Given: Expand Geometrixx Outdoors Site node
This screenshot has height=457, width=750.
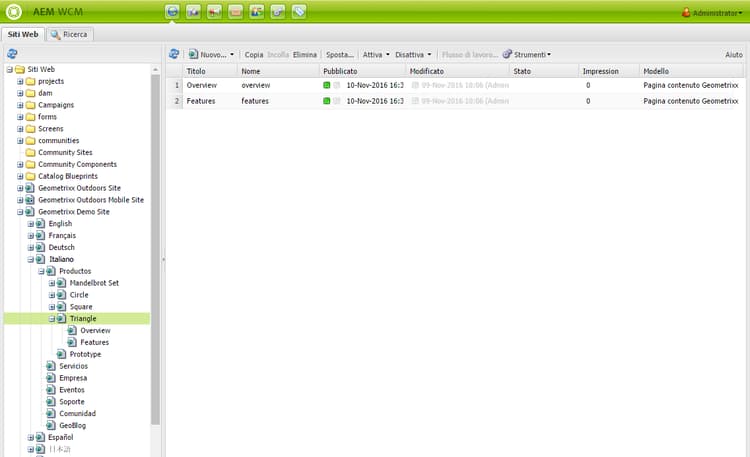Looking at the screenshot, I should click(x=20, y=188).
